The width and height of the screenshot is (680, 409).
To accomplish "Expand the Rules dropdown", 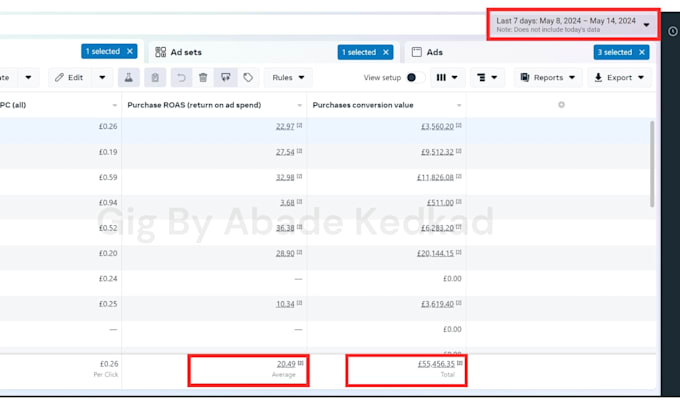I will [288, 78].
